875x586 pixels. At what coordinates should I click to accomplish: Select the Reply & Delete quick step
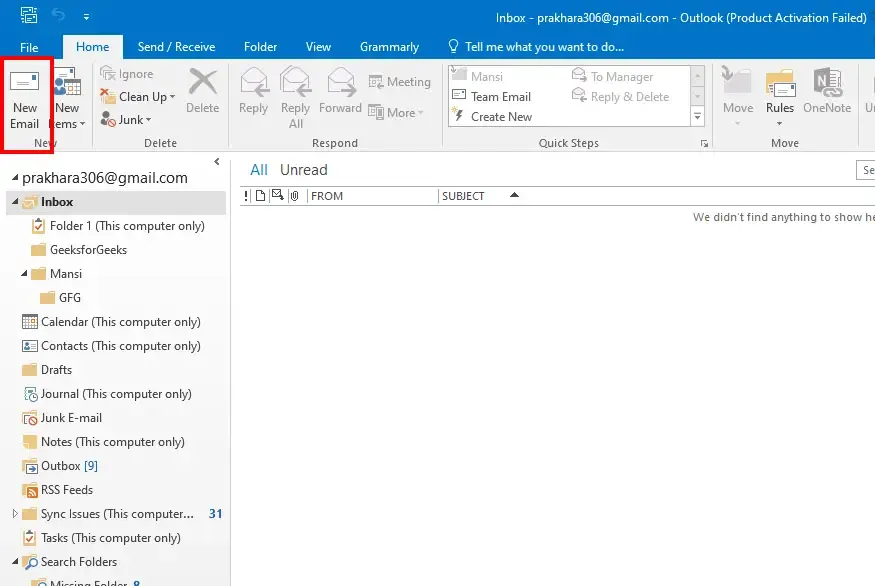click(621, 97)
